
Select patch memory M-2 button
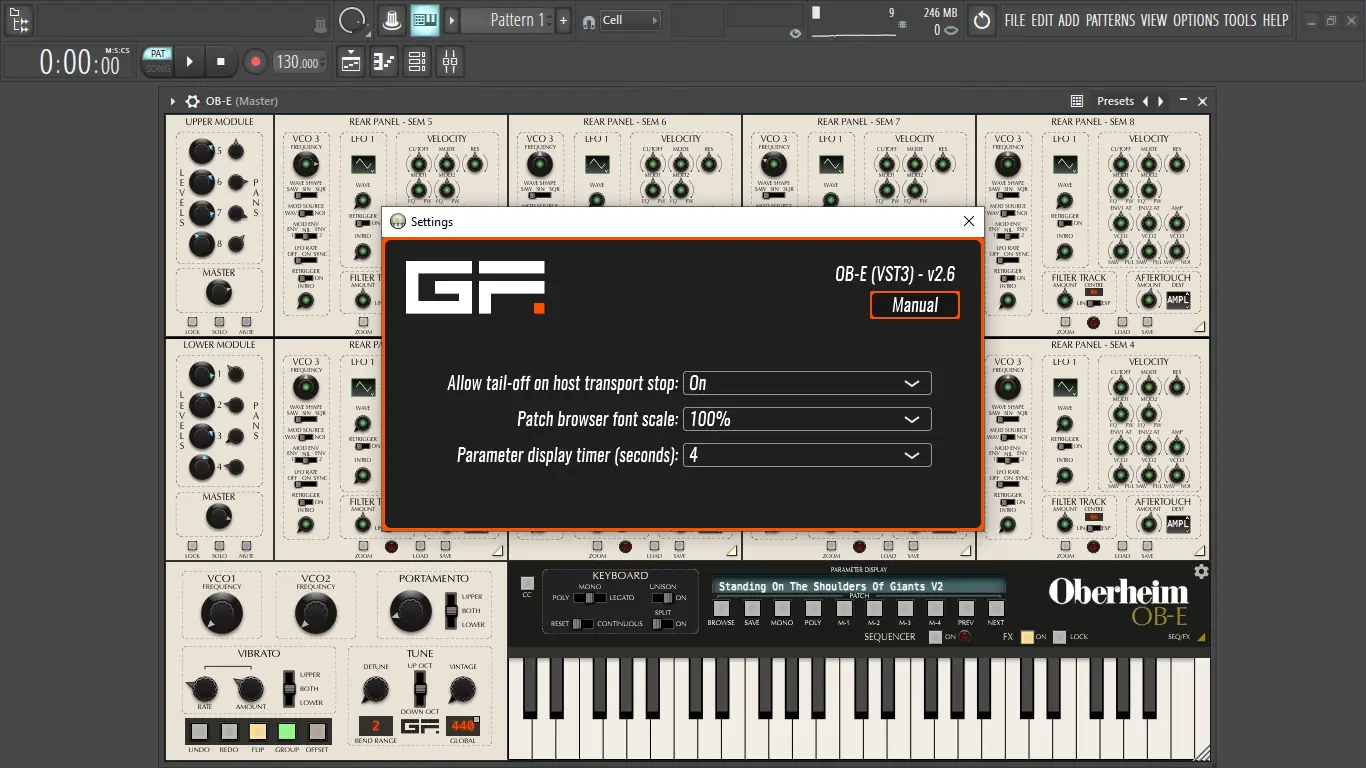point(874,608)
